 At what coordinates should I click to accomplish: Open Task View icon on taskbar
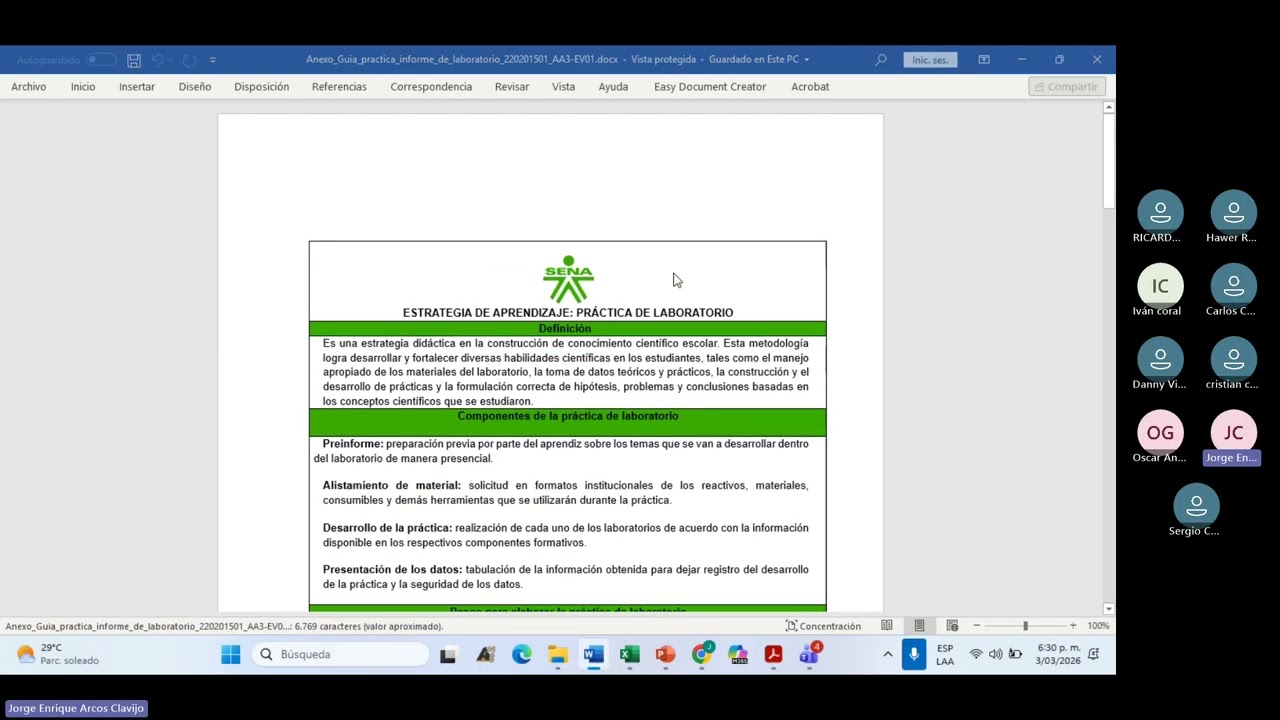(448, 654)
